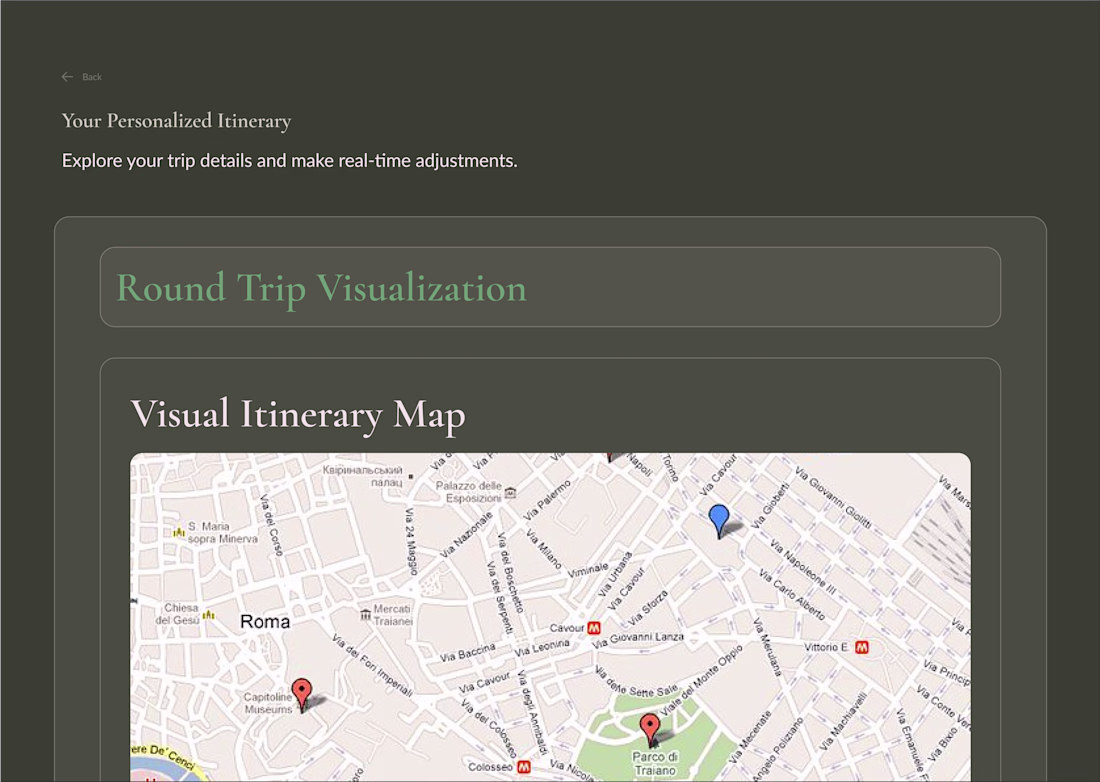This screenshot has width=1100, height=782.
Task: Select the red pin at Parco di Traiano
Action: 650,730
